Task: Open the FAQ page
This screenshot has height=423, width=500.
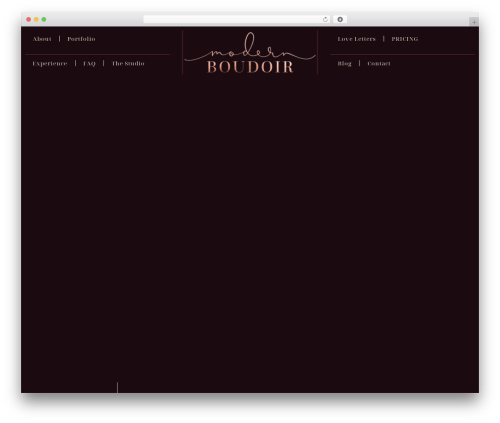Action: pyautogui.click(x=89, y=64)
